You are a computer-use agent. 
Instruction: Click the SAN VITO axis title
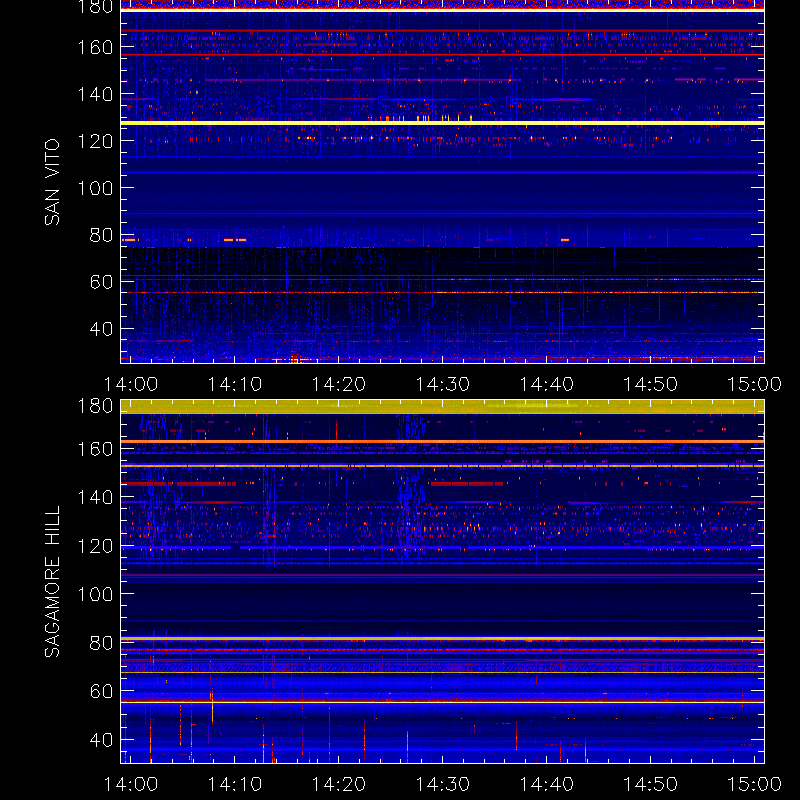[x=53, y=182]
